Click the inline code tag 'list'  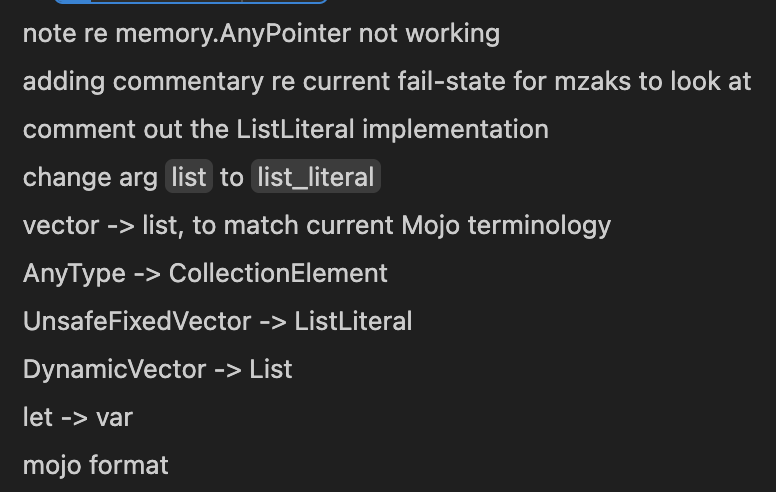coord(189,177)
